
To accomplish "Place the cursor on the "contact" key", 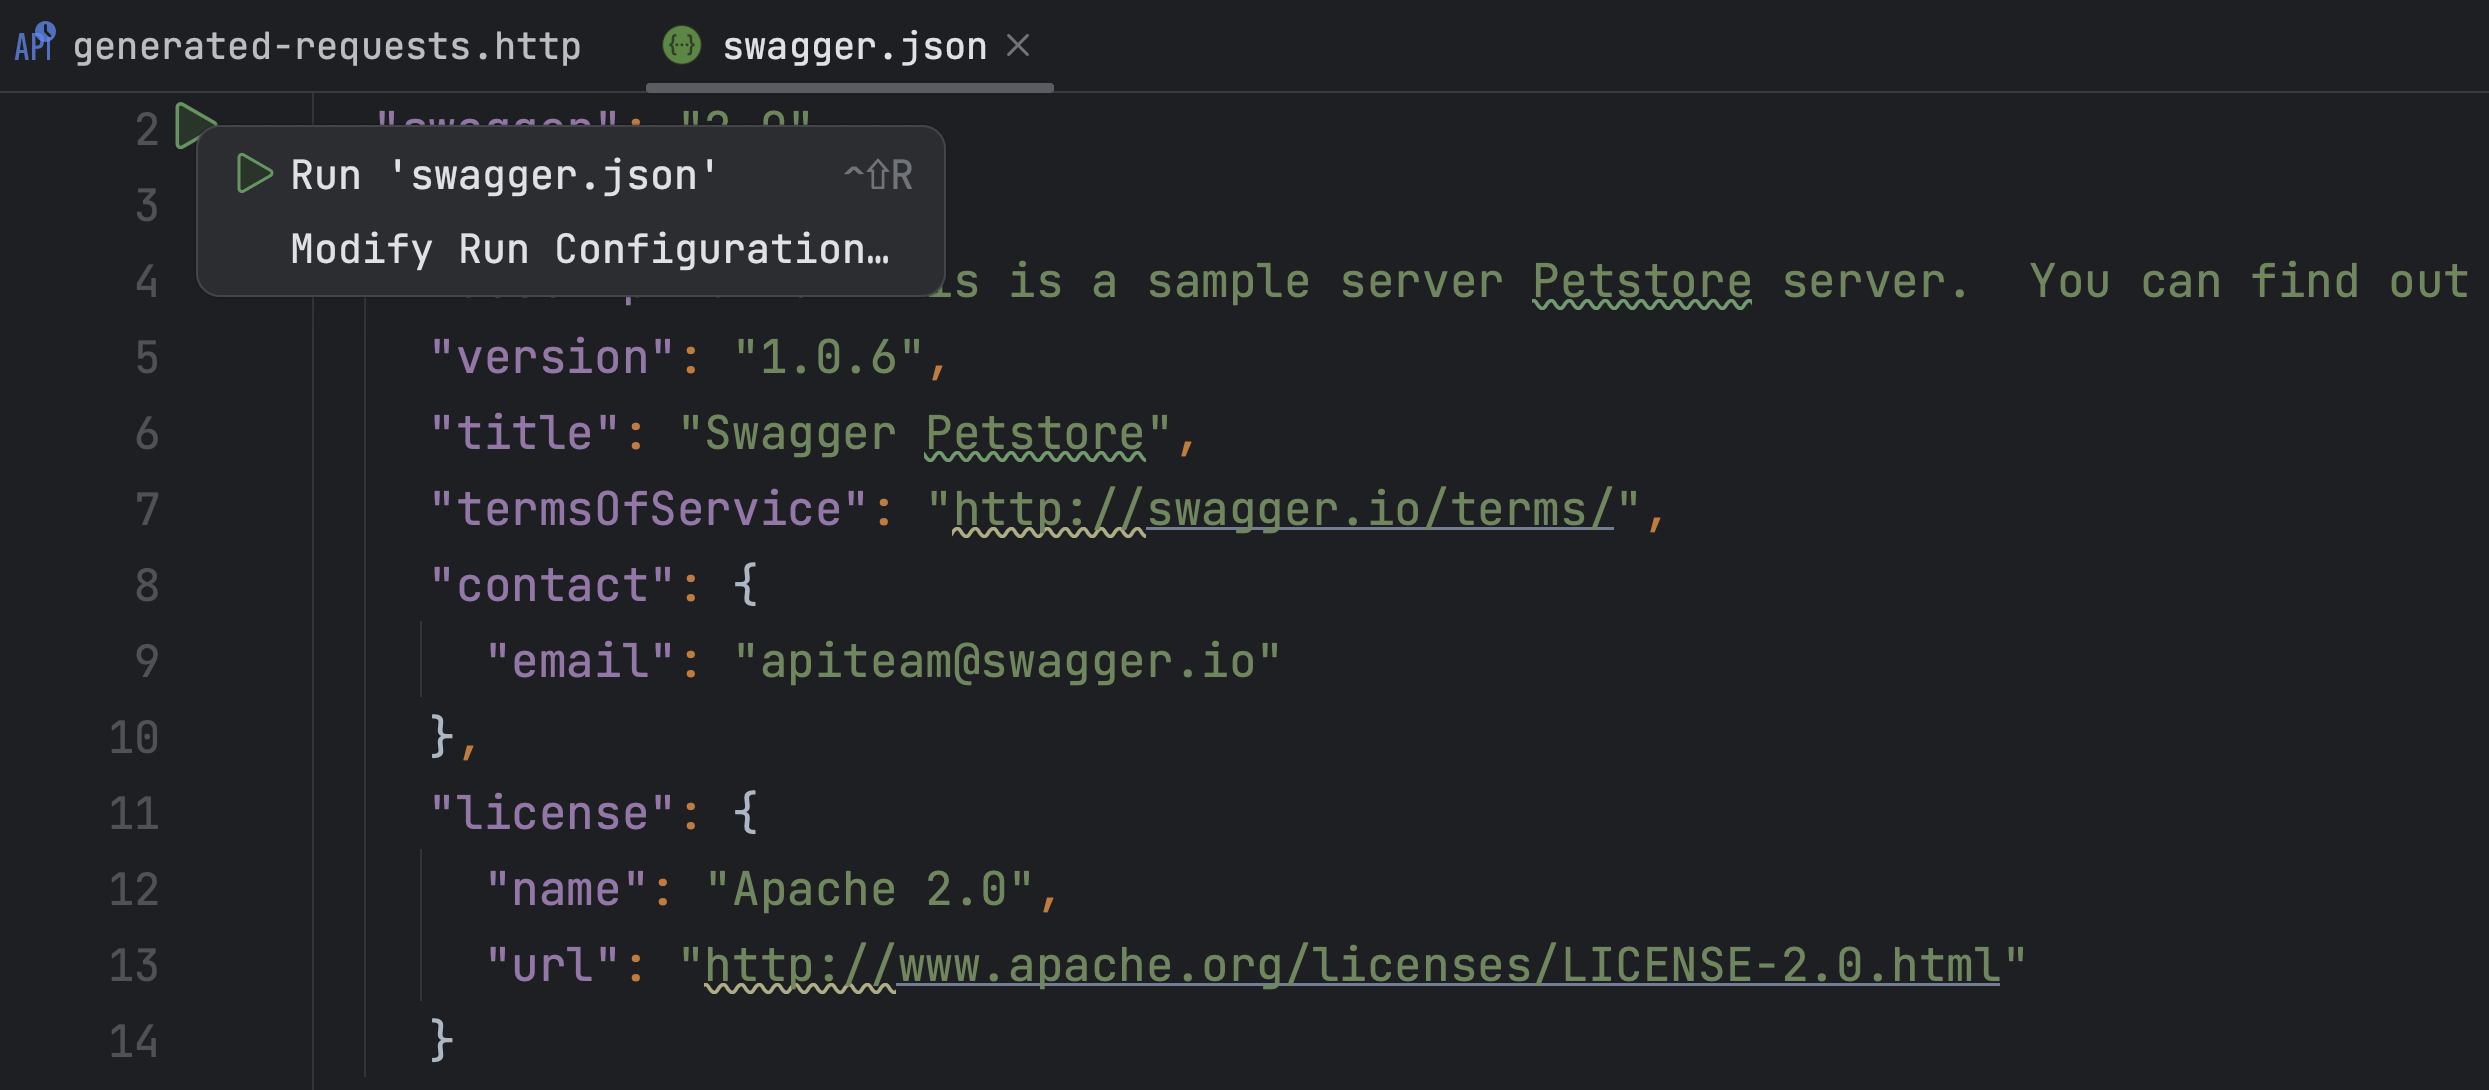I will [552, 585].
